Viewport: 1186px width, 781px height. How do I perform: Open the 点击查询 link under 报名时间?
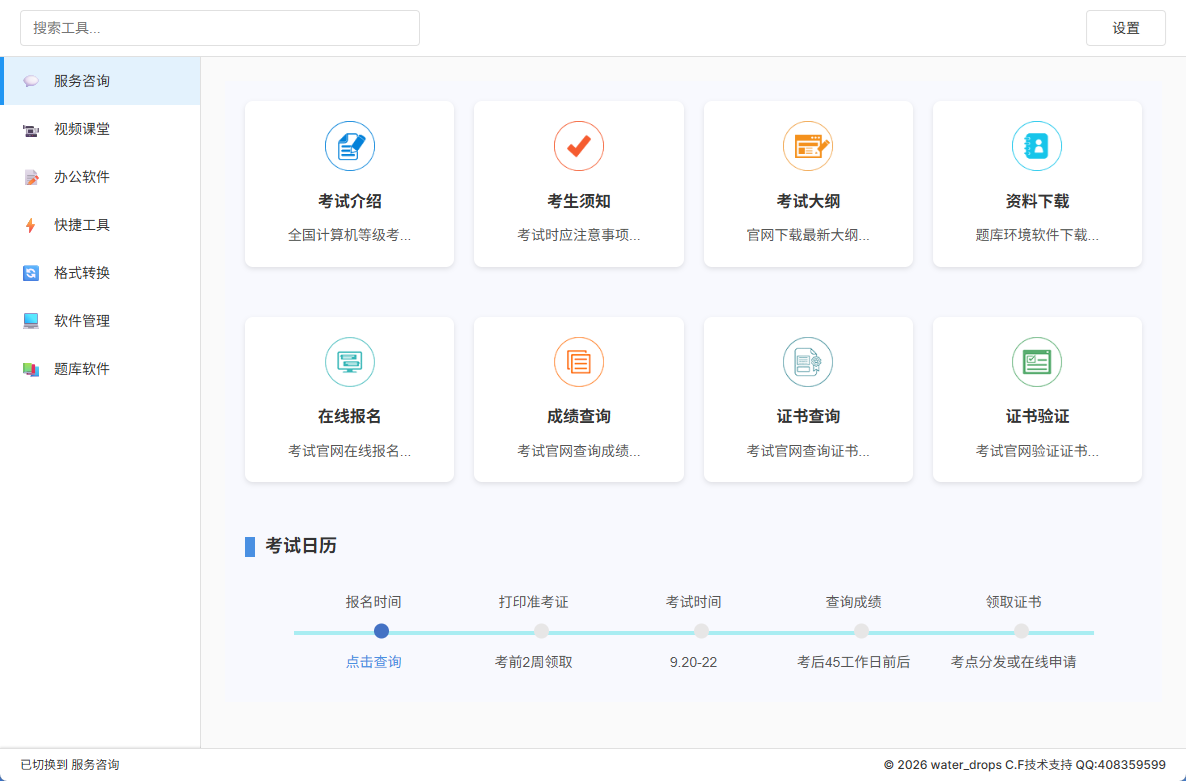pyautogui.click(x=372, y=662)
